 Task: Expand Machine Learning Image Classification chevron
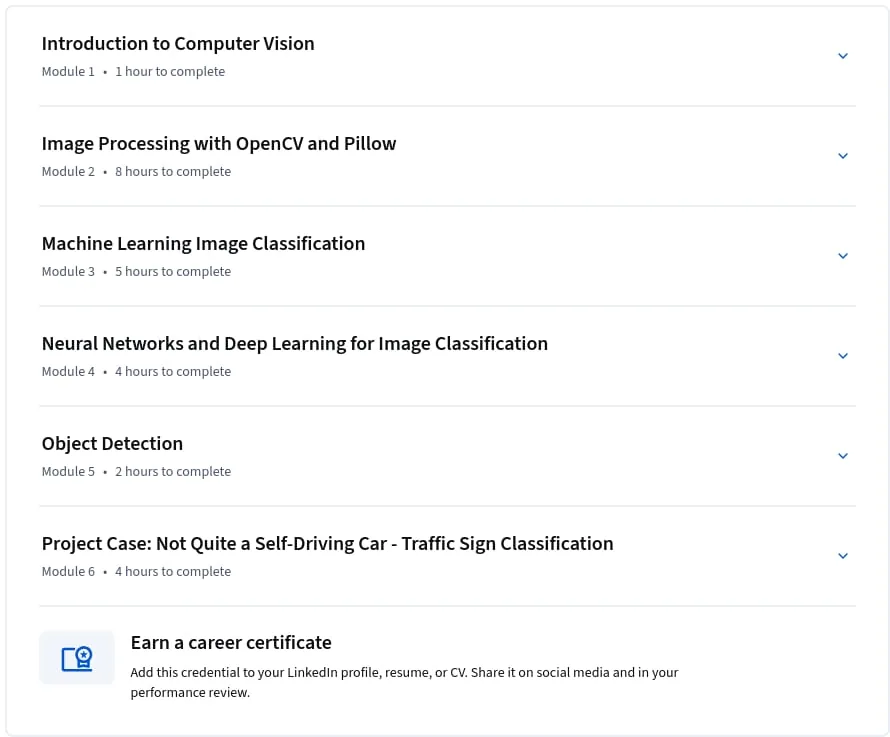[x=843, y=256]
